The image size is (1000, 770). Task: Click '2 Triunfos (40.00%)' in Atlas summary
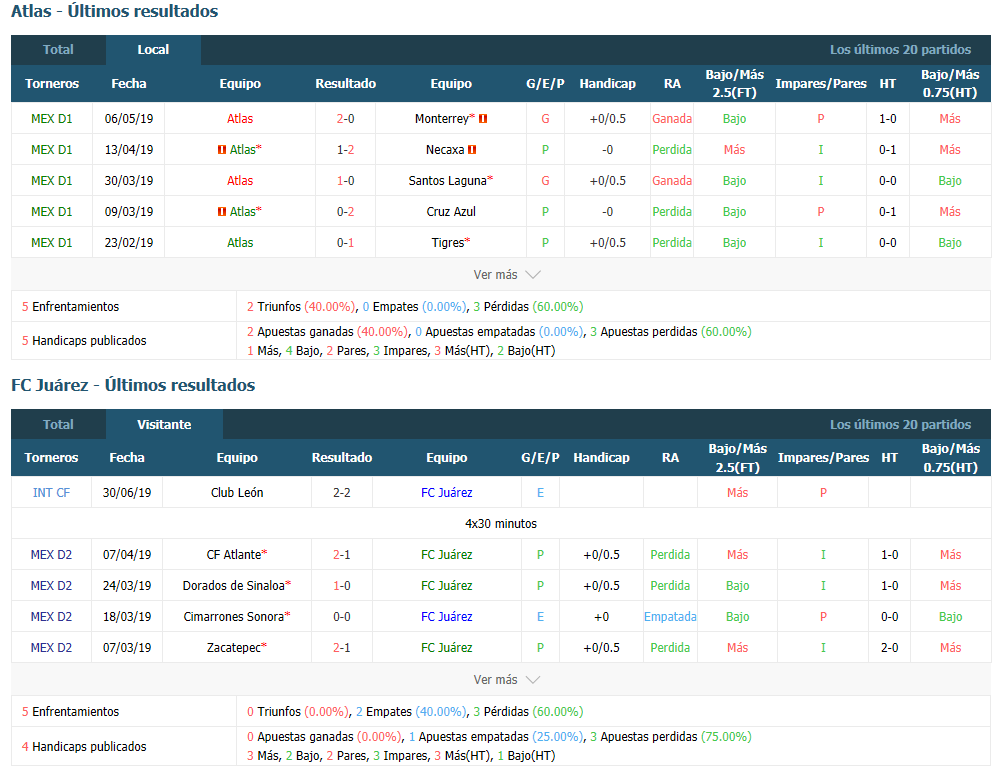tap(301, 307)
